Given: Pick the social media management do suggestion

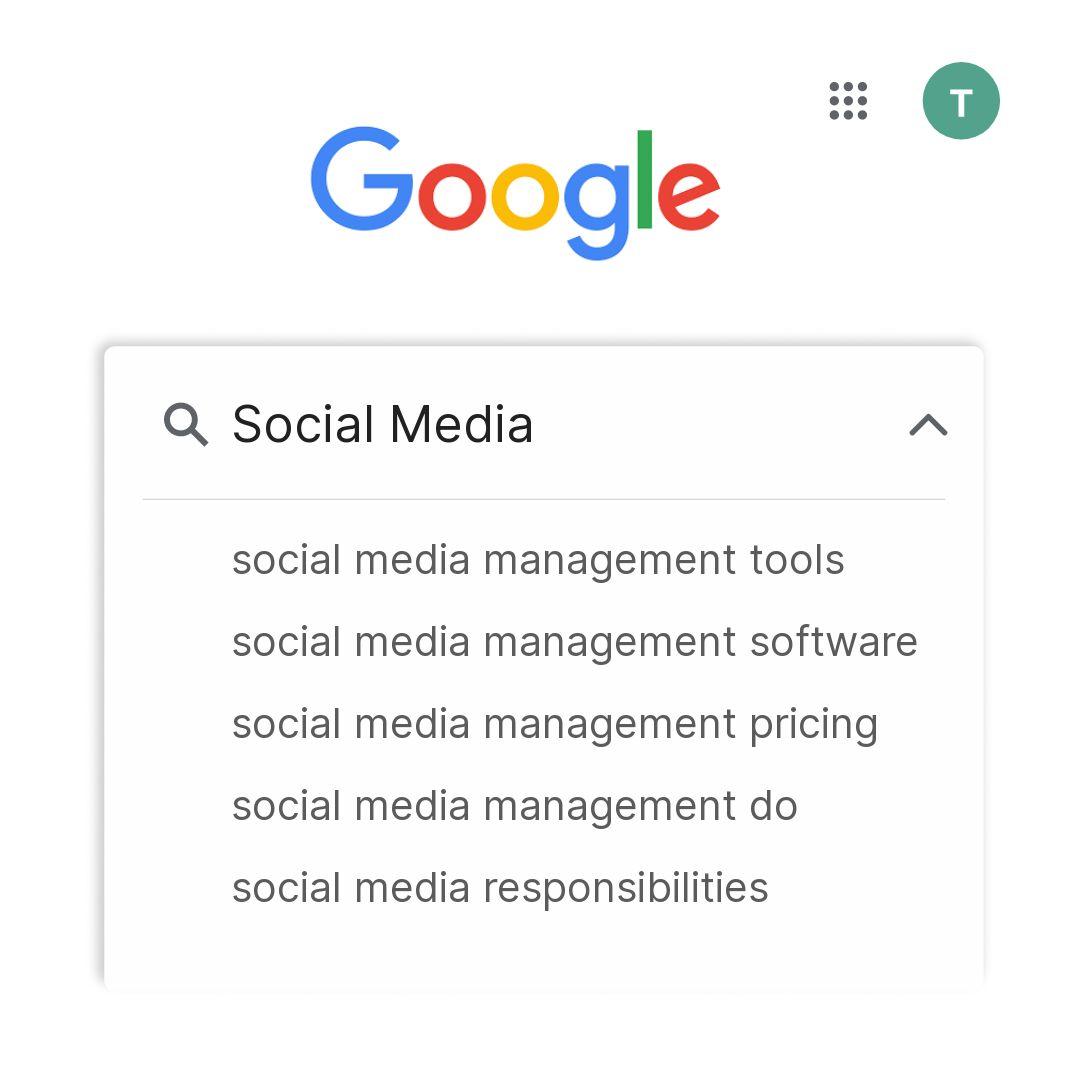Looking at the screenshot, I should point(514,805).
